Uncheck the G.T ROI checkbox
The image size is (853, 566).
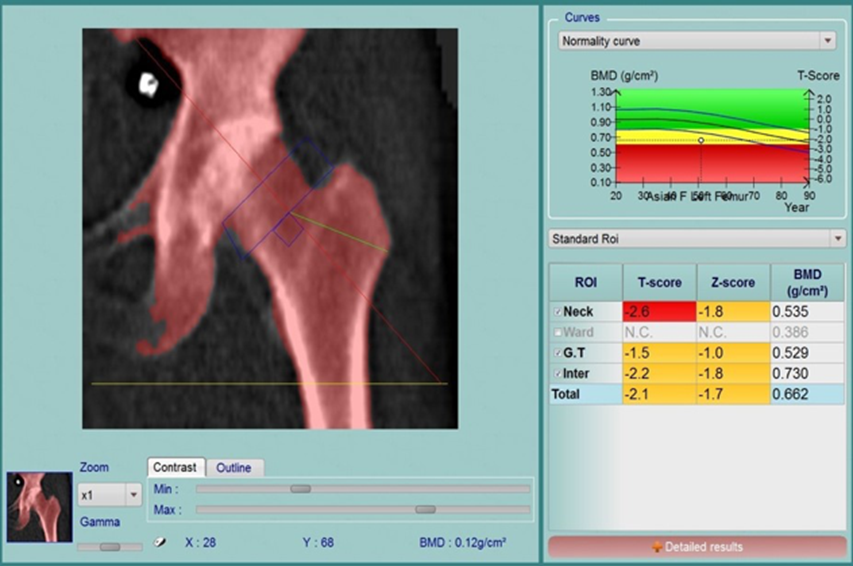[x=558, y=351]
